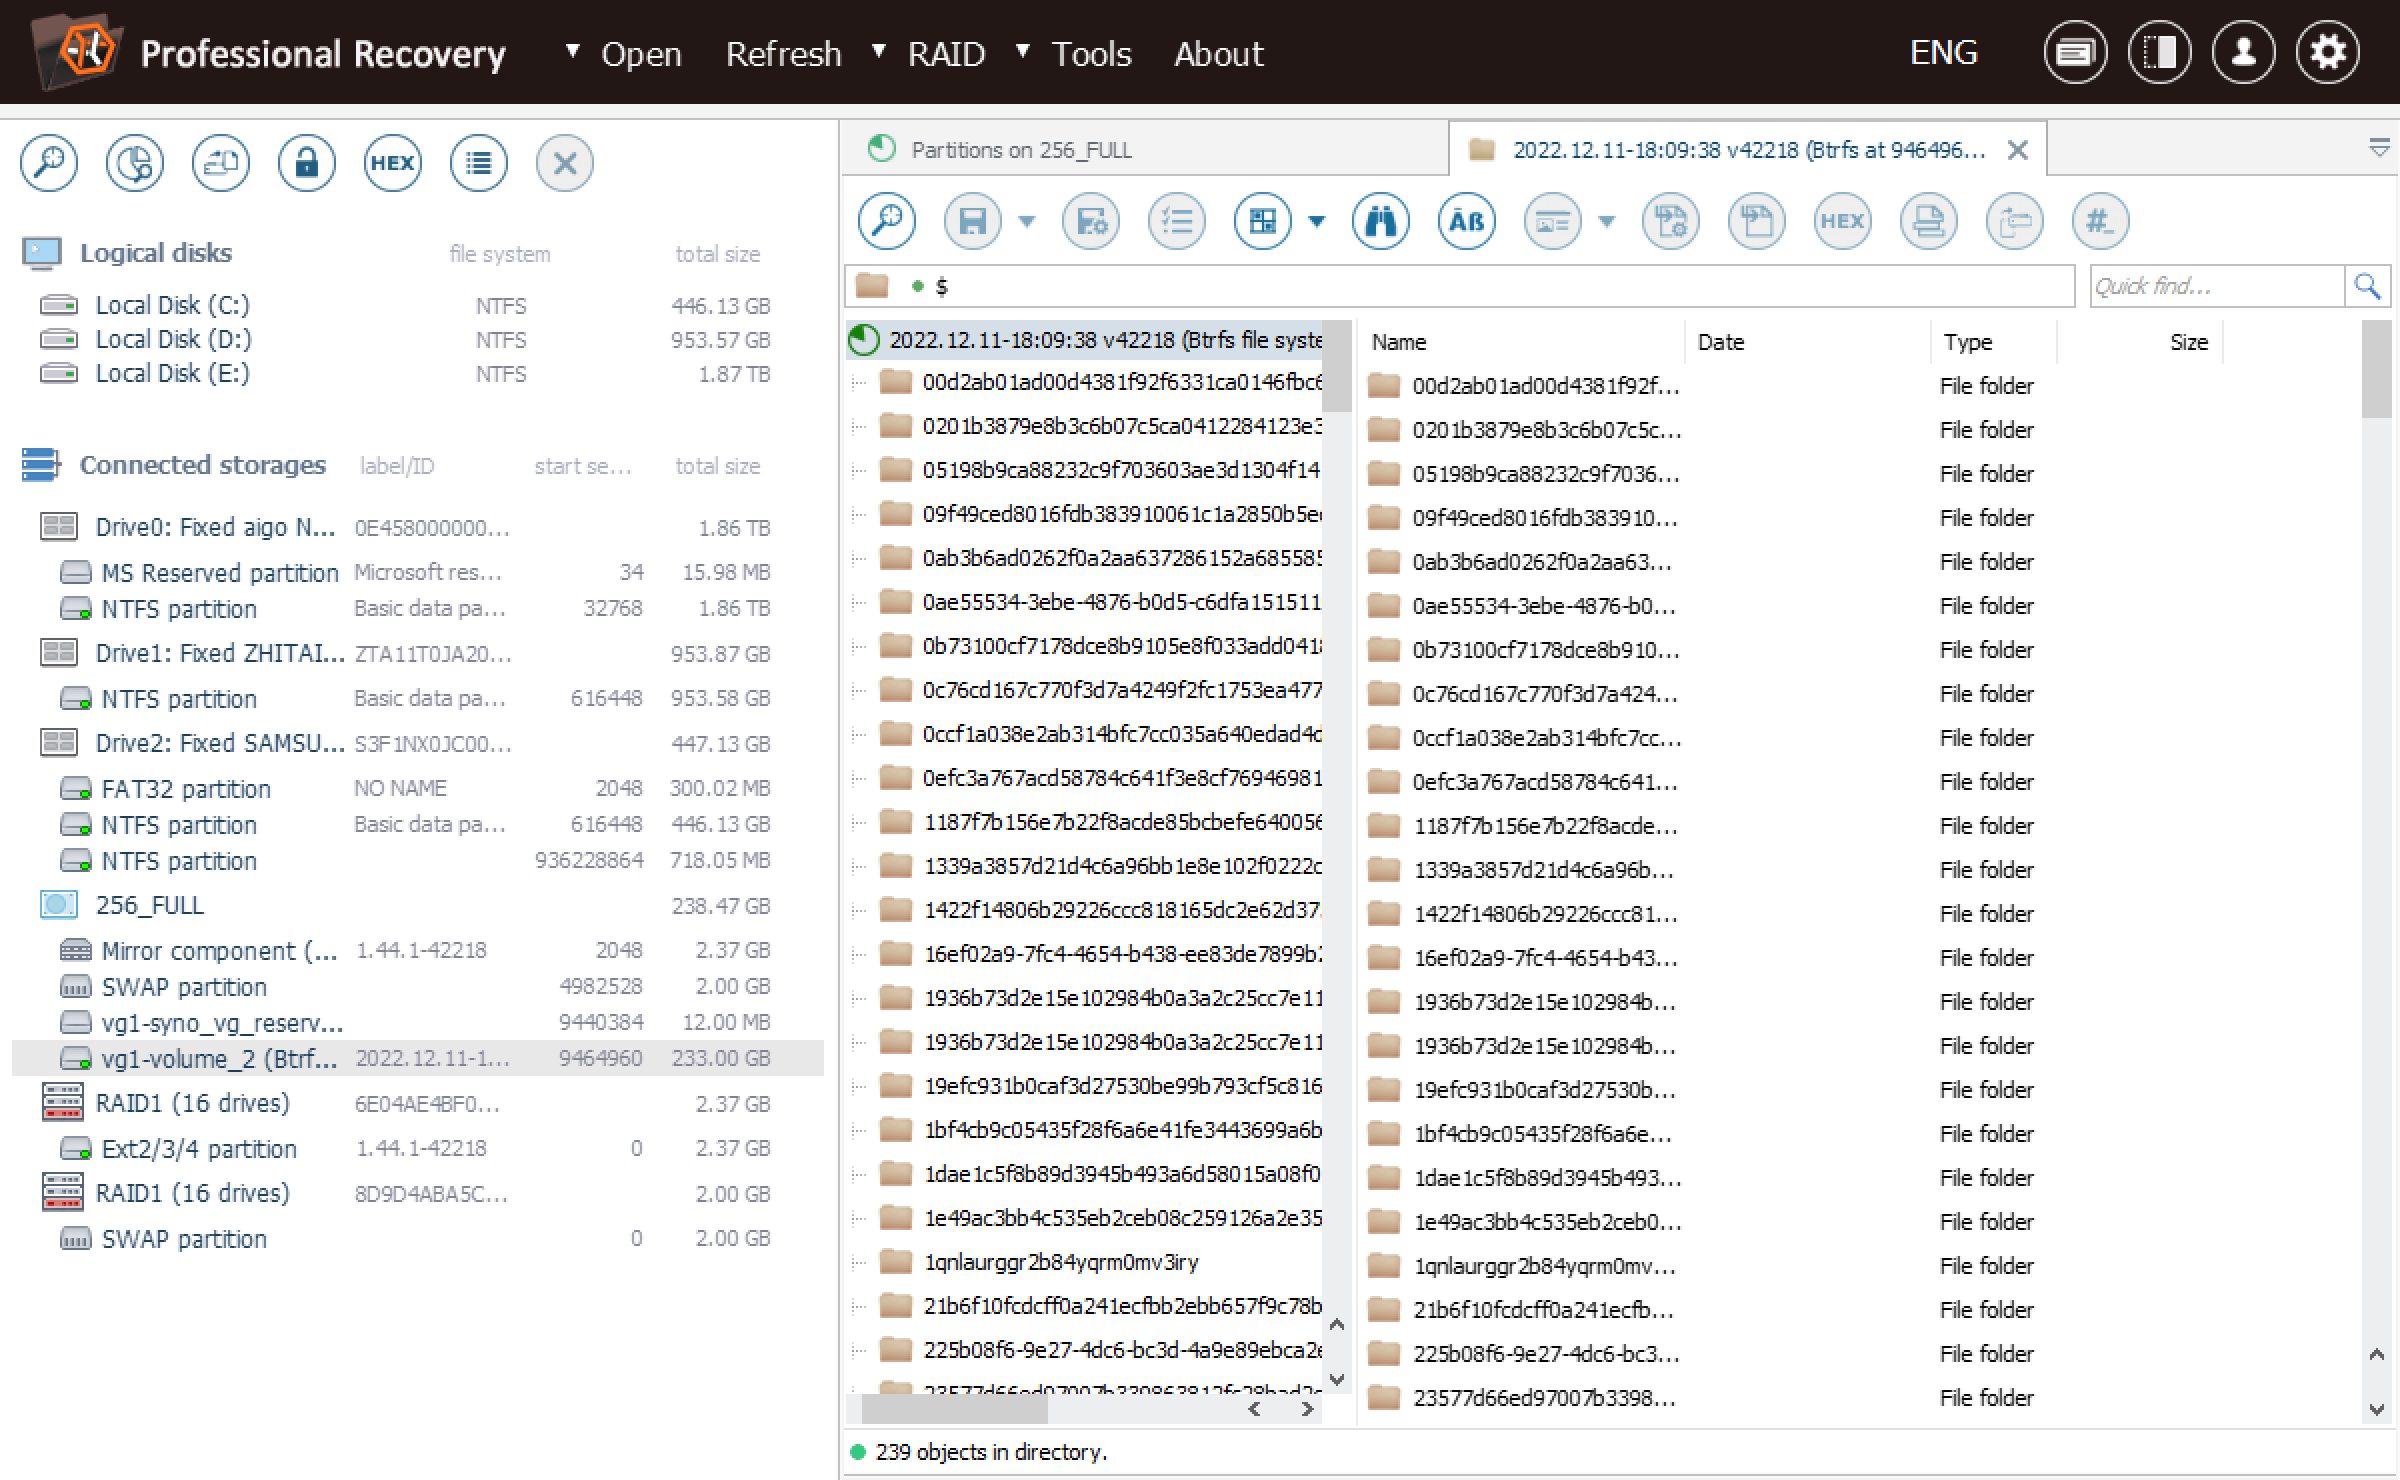Click the file list vertical scrollbar thumb
2400x1480 pixels.
2376,370
